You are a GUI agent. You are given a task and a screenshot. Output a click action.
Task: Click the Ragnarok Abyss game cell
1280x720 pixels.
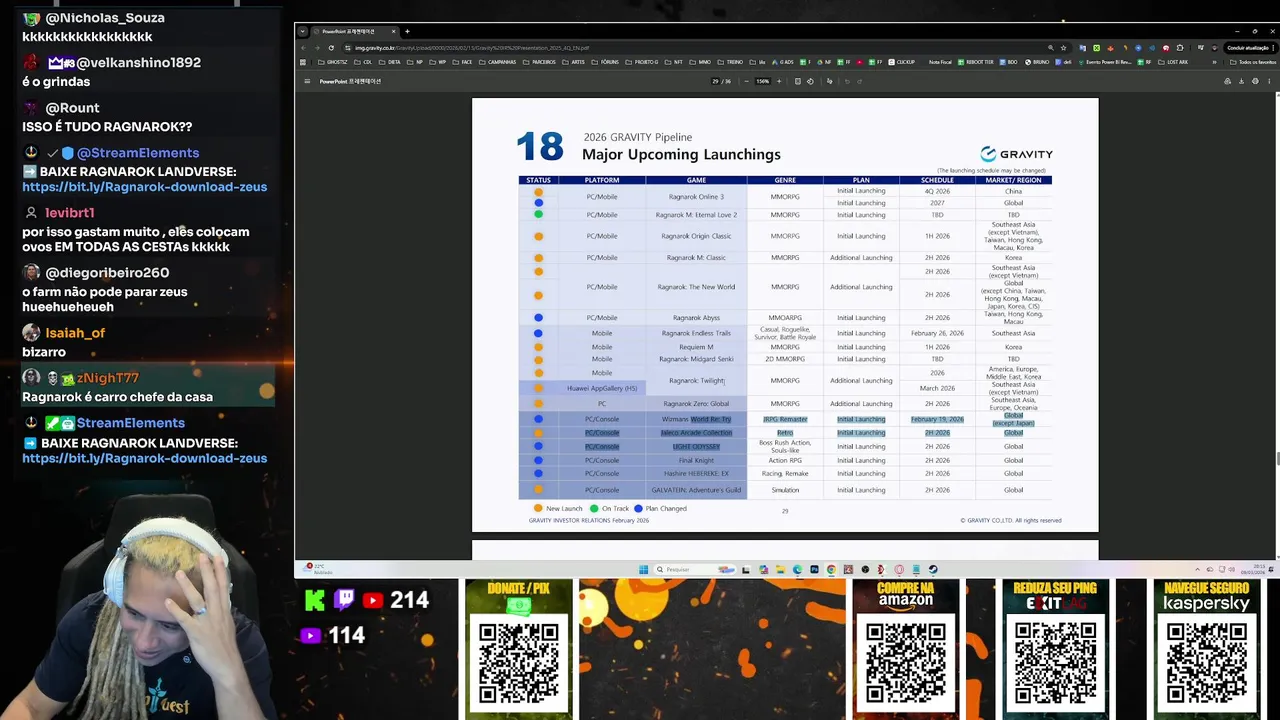696,318
